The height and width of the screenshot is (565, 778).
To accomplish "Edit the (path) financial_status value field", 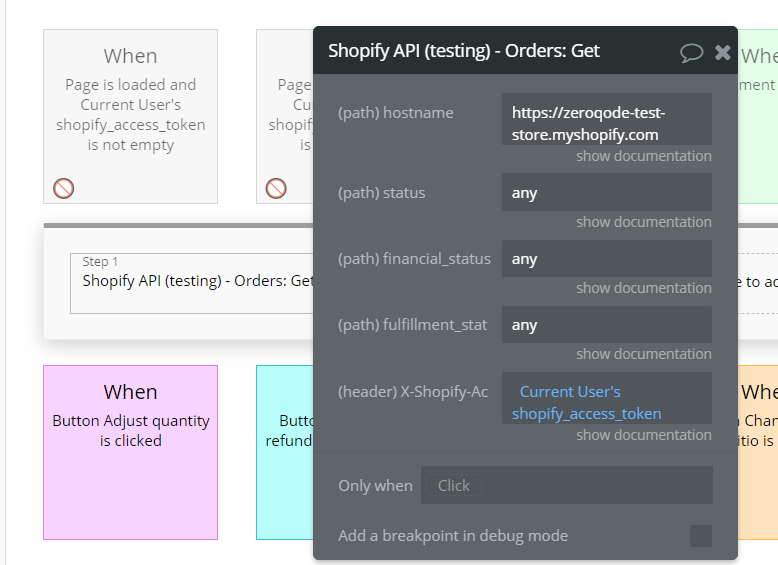I will point(607,258).
